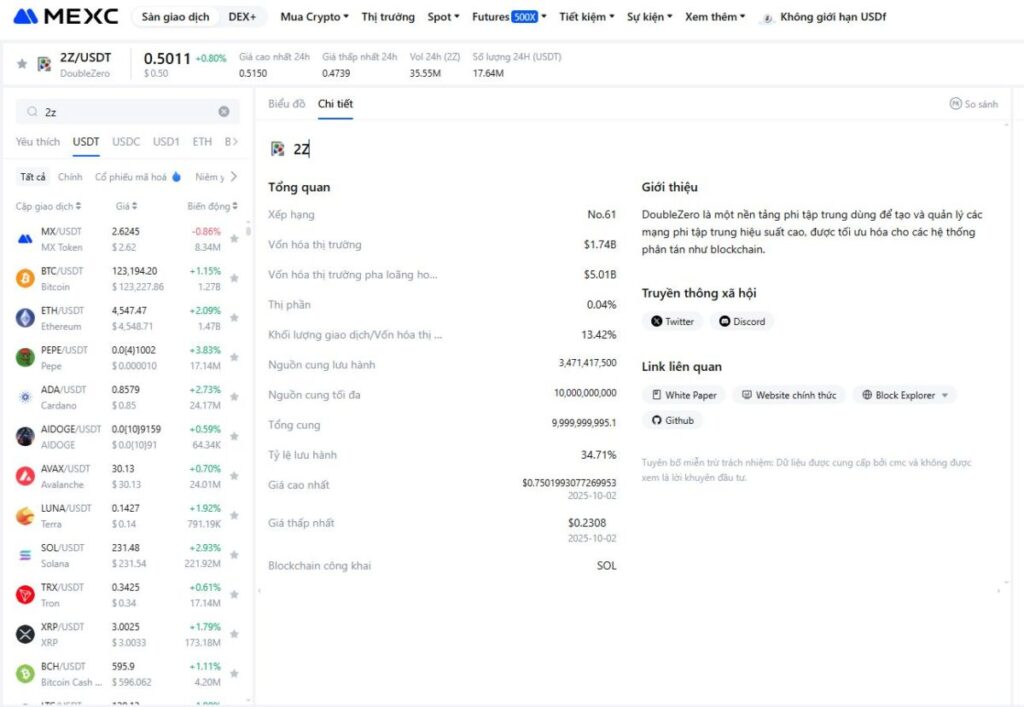Open Website chính thức link
The image size is (1024, 707).
pos(788,395)
